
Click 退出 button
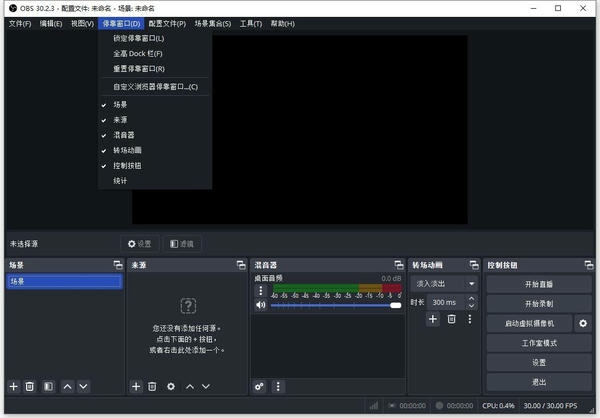coord(539,382)
